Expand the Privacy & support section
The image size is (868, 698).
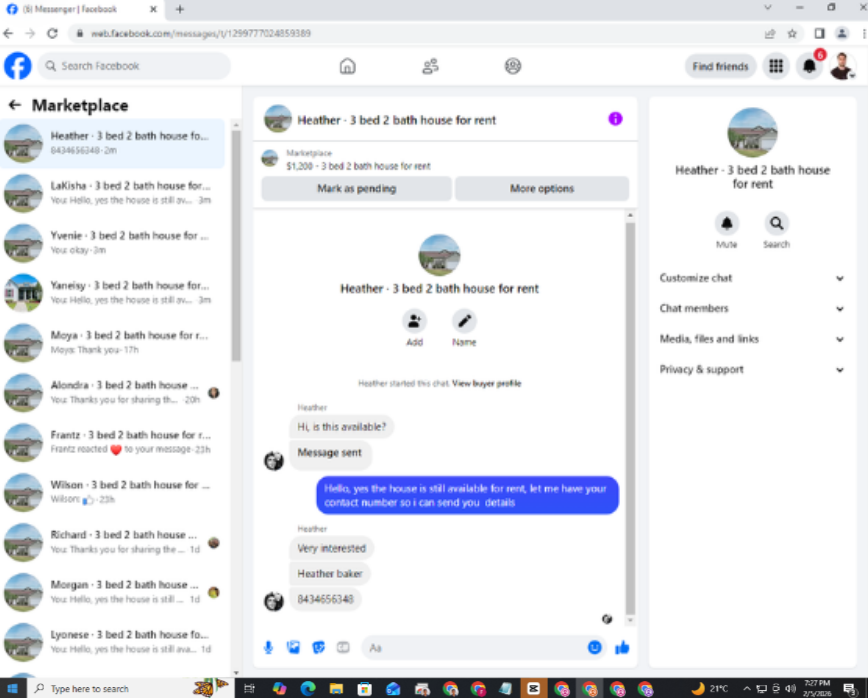tap(752, 369)
